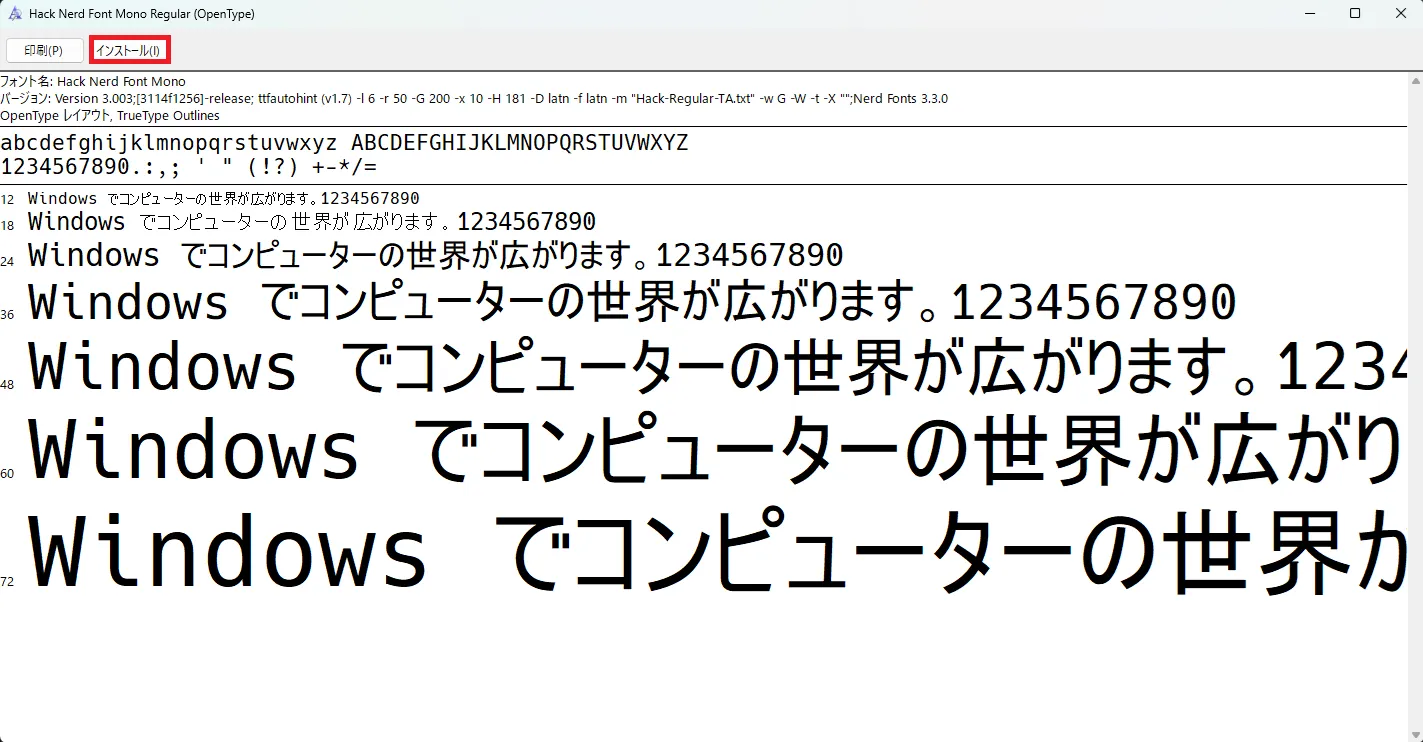The width and height of the screenshot is (1423, 742).
Task: Close the Hack Nerd Font window
Action: click(1400, 14)
